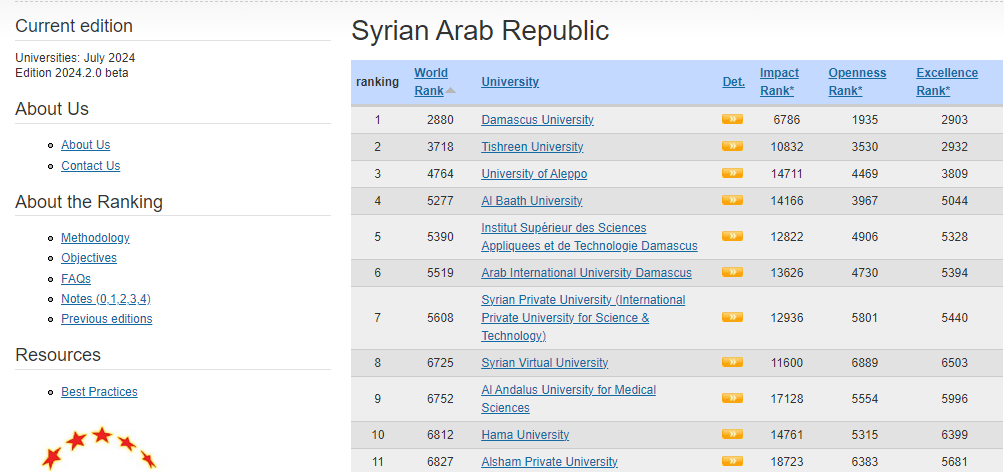1004x472 pixels.
Task: Click world rank value 3718
Action: click(x=440, y=147)
